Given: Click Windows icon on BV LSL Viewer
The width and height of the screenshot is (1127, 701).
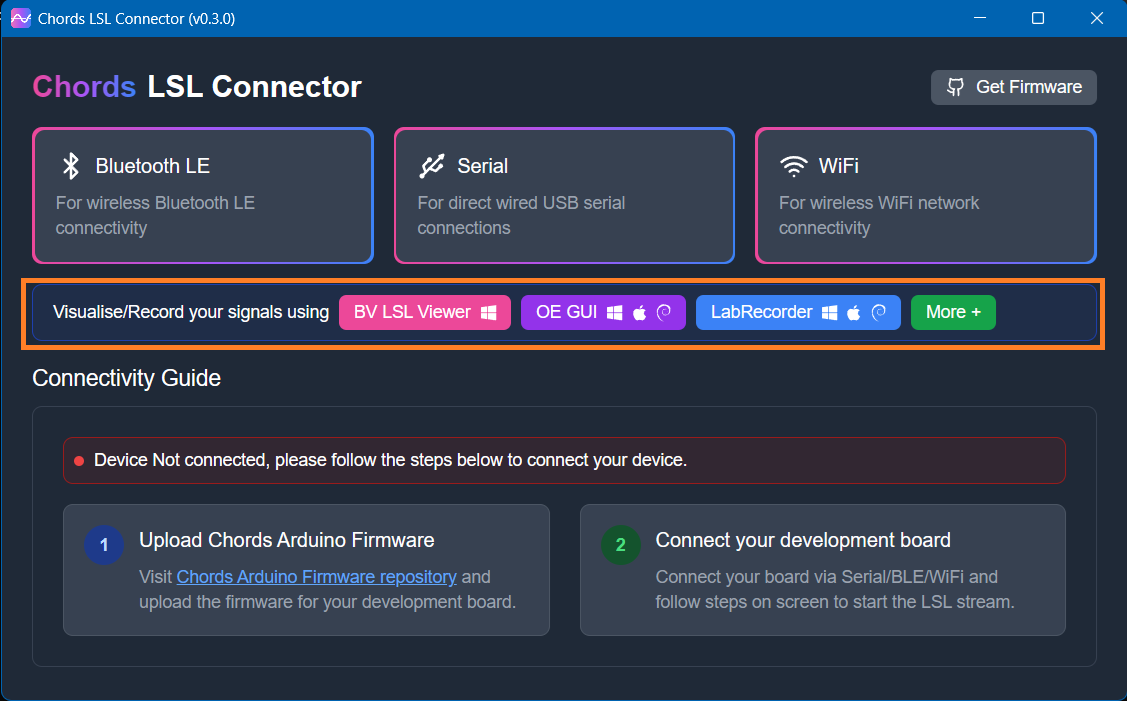Looking at the screenshot, I should click(489, 313).
